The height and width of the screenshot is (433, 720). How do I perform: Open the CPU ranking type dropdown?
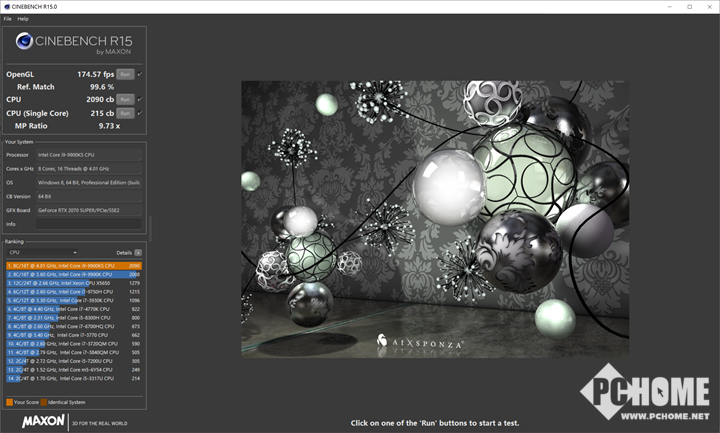[x=42, y=253]
